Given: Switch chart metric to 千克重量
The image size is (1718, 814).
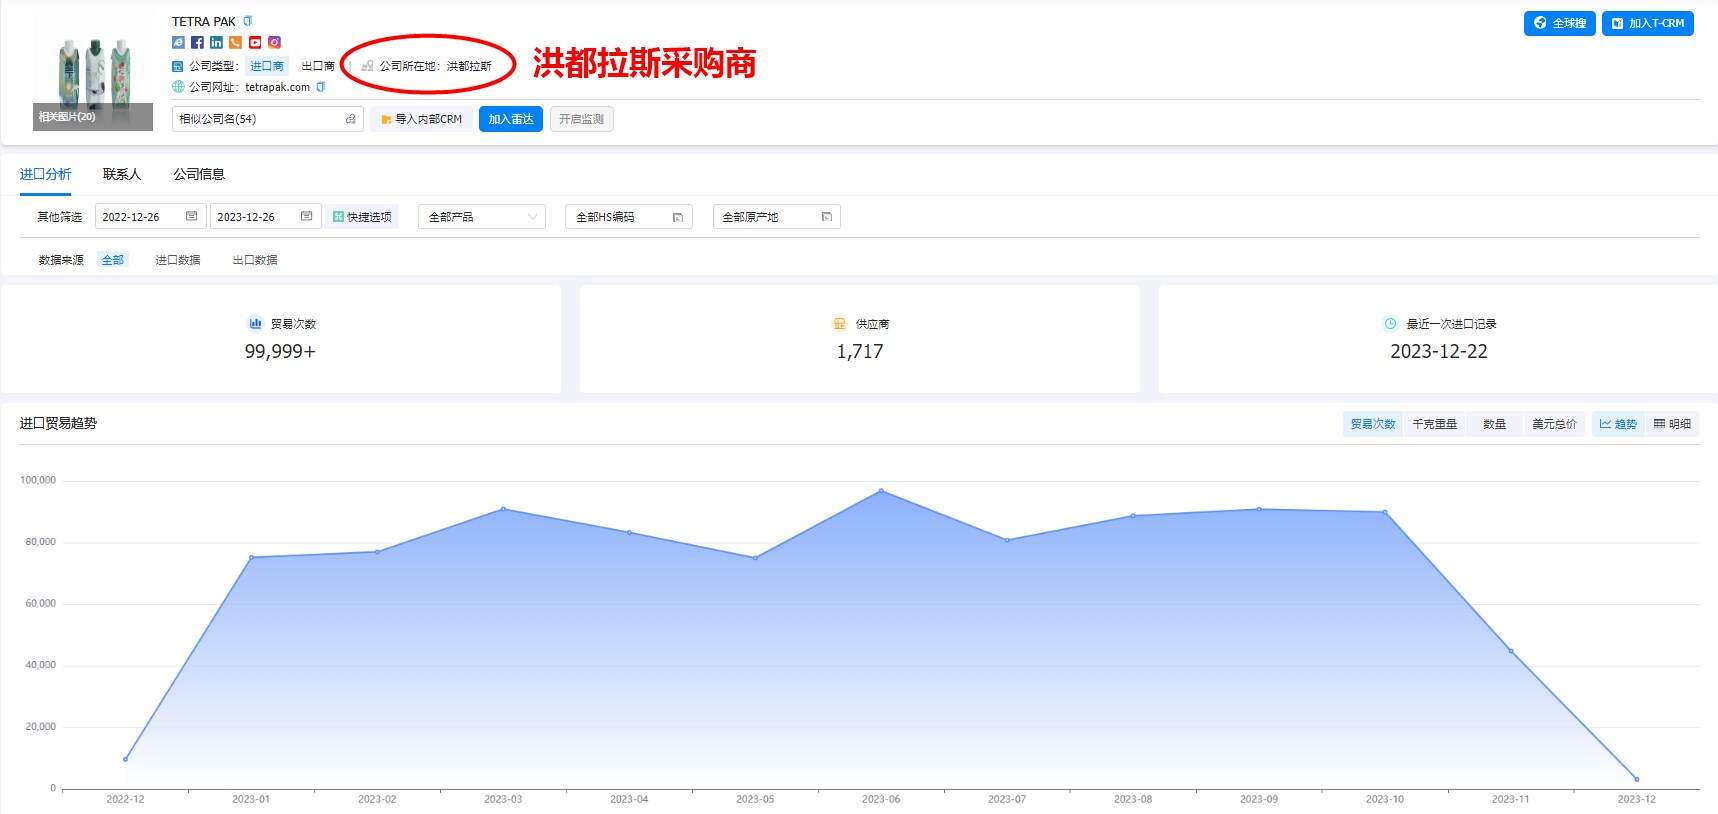Looking at the screenshot, I should point(1434,424).
